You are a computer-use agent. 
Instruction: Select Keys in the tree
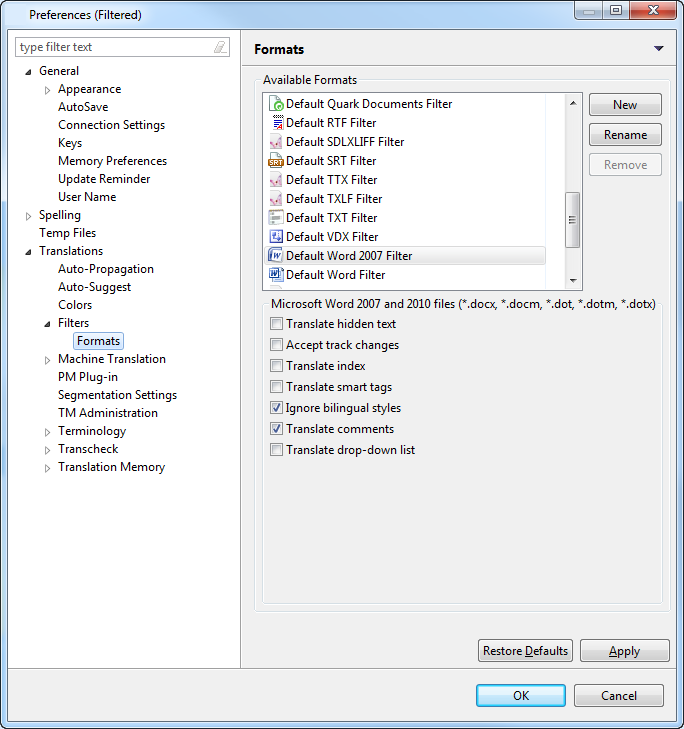70,143
